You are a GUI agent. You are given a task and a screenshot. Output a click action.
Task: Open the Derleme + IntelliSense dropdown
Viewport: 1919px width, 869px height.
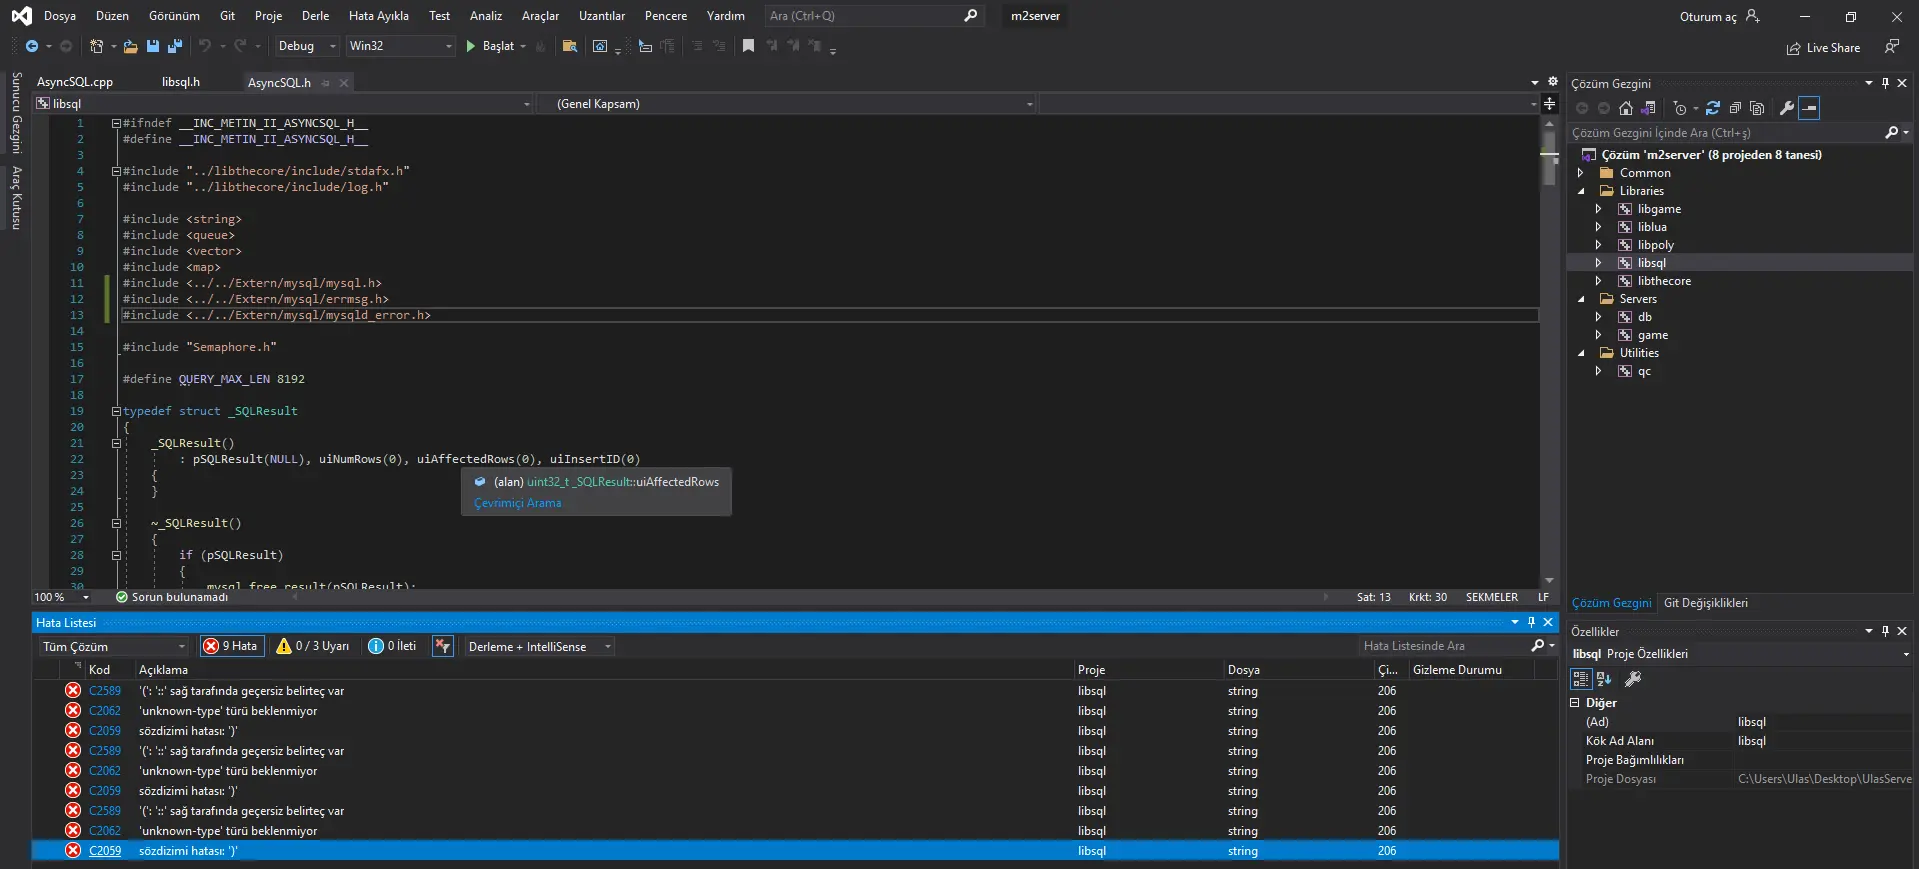click(x=538, y=646)
